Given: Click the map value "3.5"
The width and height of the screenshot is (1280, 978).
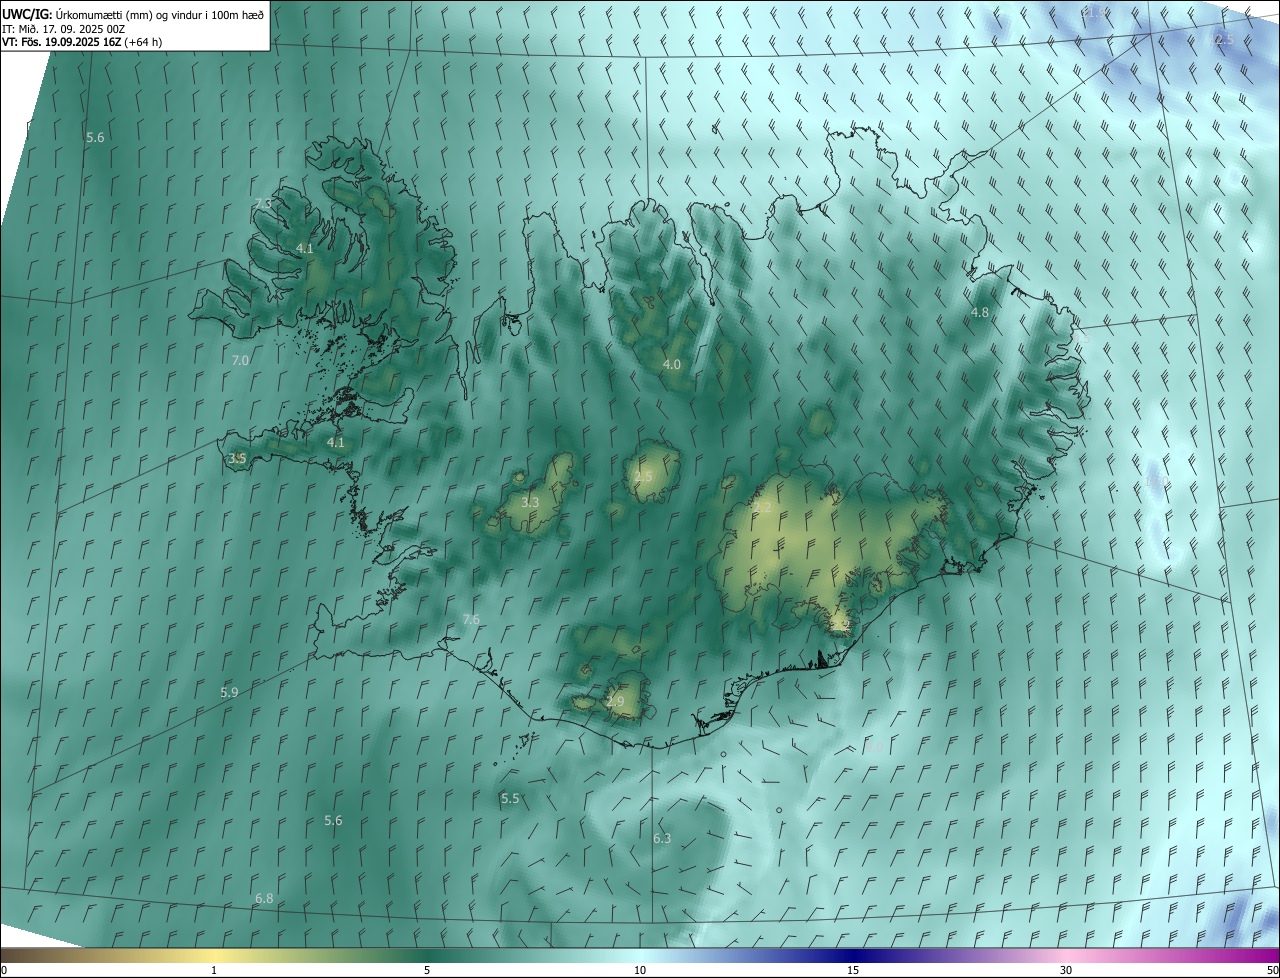Looking at the screenshot, I should pos(237,458).
